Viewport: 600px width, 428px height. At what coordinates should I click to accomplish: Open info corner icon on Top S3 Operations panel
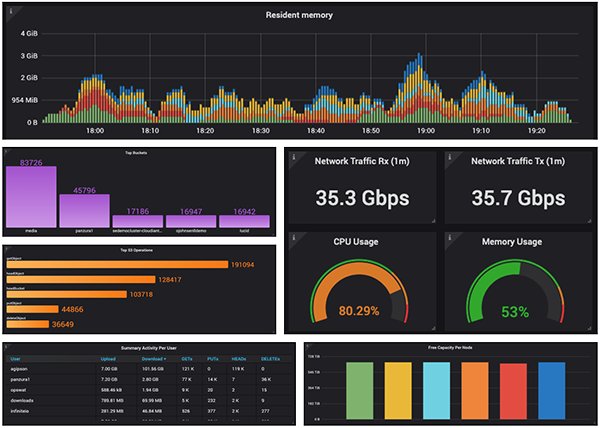(x=6, y=249)
